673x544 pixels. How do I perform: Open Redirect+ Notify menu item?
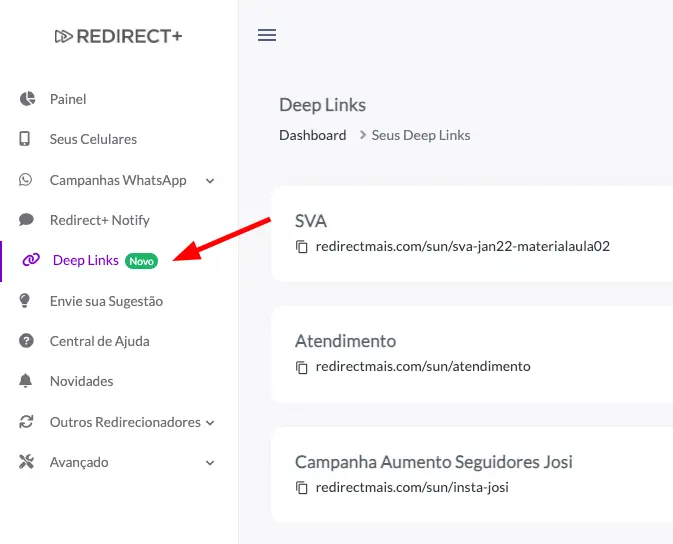tap(100, 220)
